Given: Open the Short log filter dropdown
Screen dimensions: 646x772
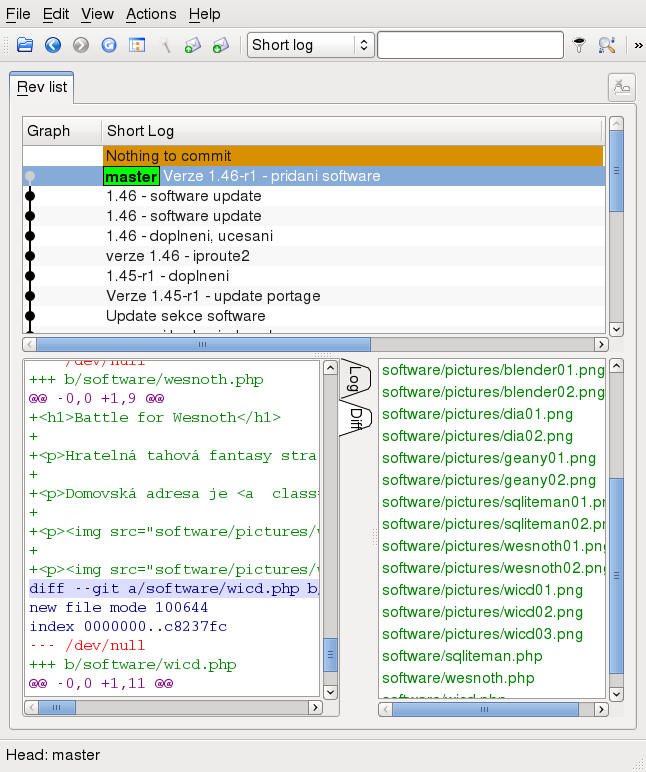Looking at the screenshot, I should point(310,45).
